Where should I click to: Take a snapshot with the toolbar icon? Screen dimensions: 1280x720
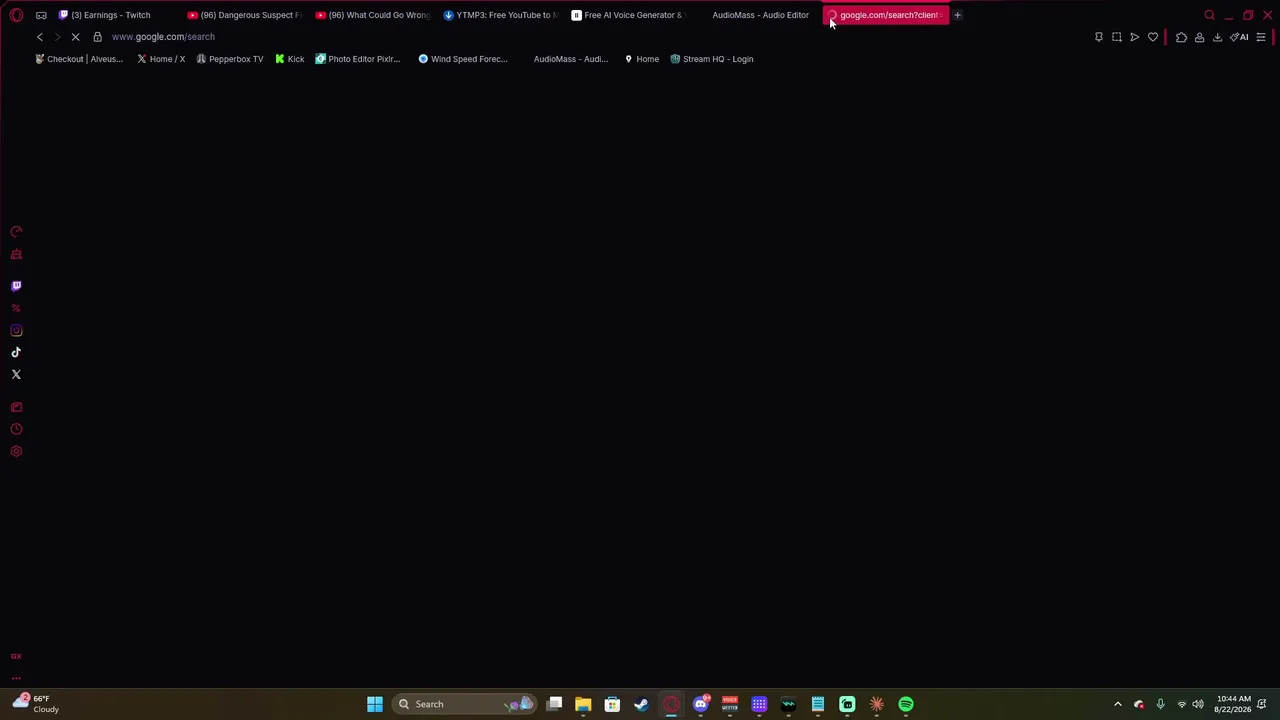point(1117,37)
